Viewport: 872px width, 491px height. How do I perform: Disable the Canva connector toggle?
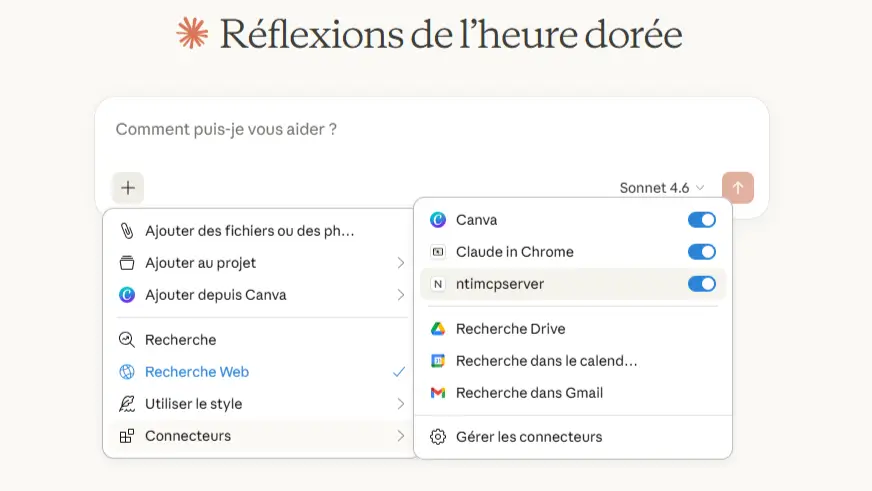click(702, 220)
